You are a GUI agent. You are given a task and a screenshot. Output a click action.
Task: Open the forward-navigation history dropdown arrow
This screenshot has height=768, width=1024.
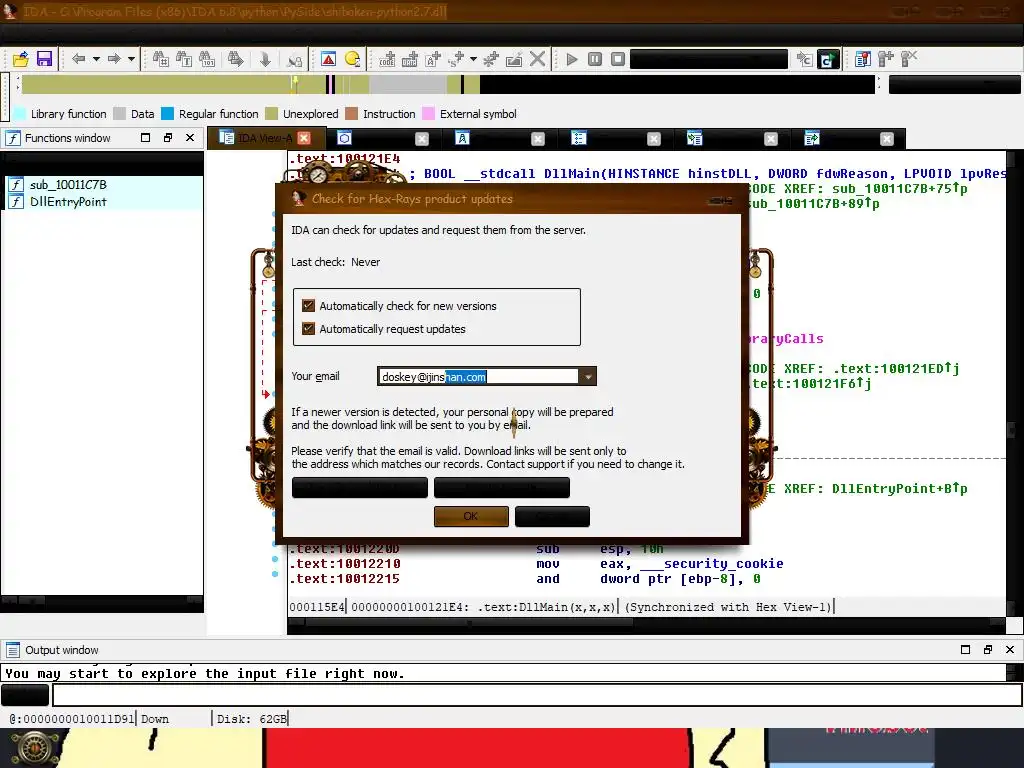[x=131, y=59]
